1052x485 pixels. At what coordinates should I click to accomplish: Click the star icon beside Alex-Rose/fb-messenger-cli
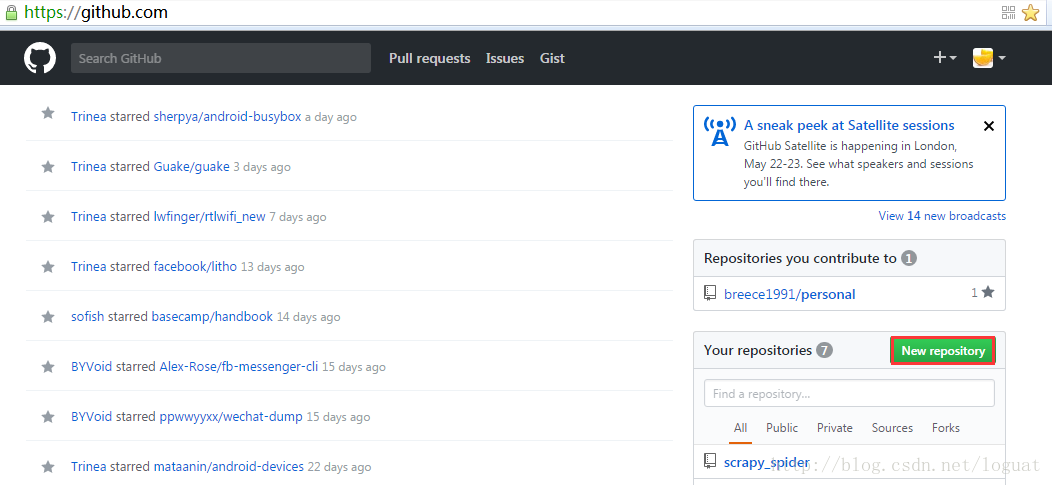tap(48, 366)
